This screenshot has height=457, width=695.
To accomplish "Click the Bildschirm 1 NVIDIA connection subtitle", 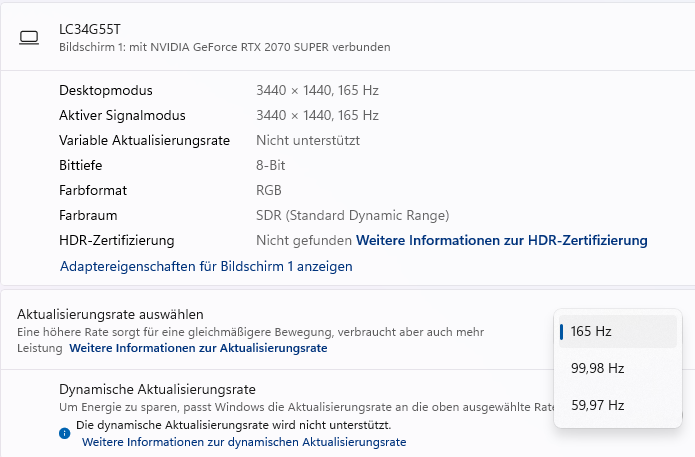I will pos(224,47).
